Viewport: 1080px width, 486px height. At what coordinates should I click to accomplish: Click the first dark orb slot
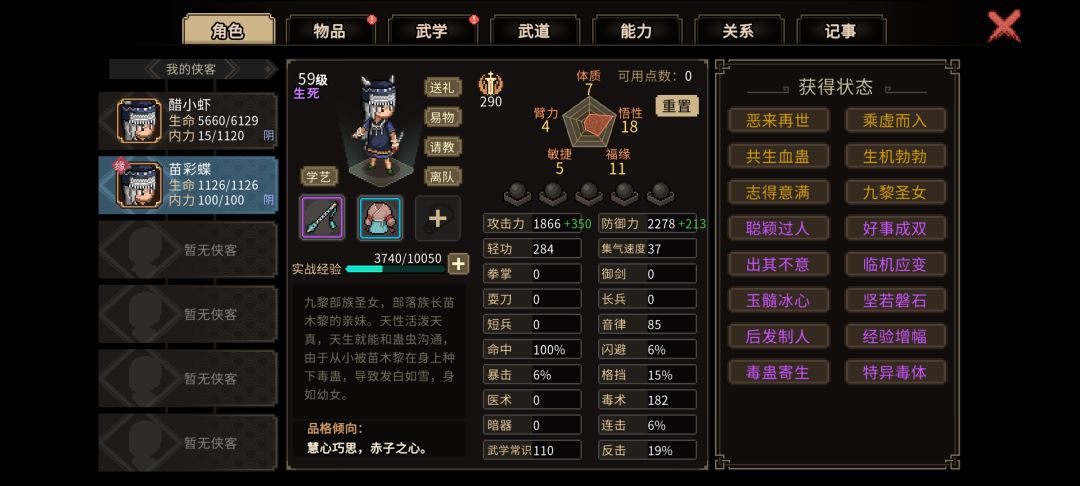(517, 193)
